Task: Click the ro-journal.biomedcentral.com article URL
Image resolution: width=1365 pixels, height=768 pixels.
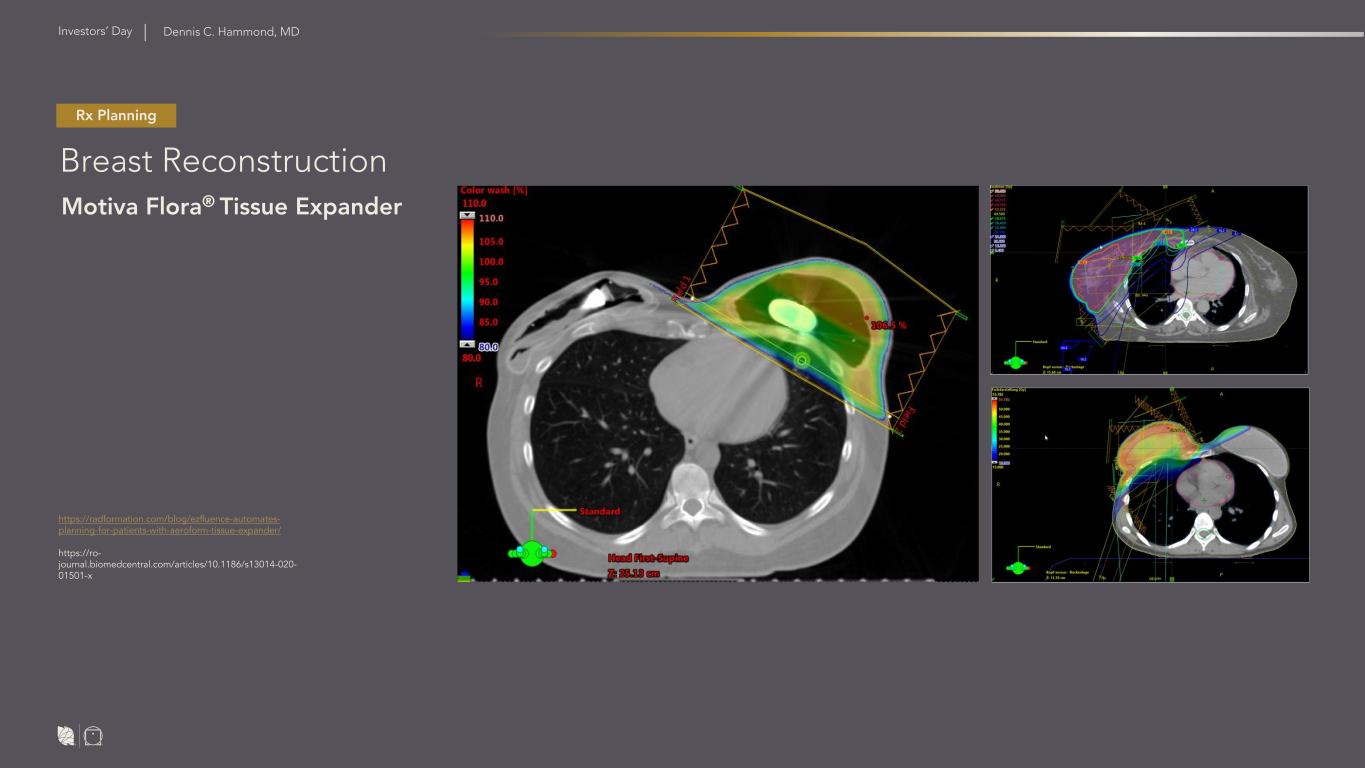Action: [x=177, y=564]
